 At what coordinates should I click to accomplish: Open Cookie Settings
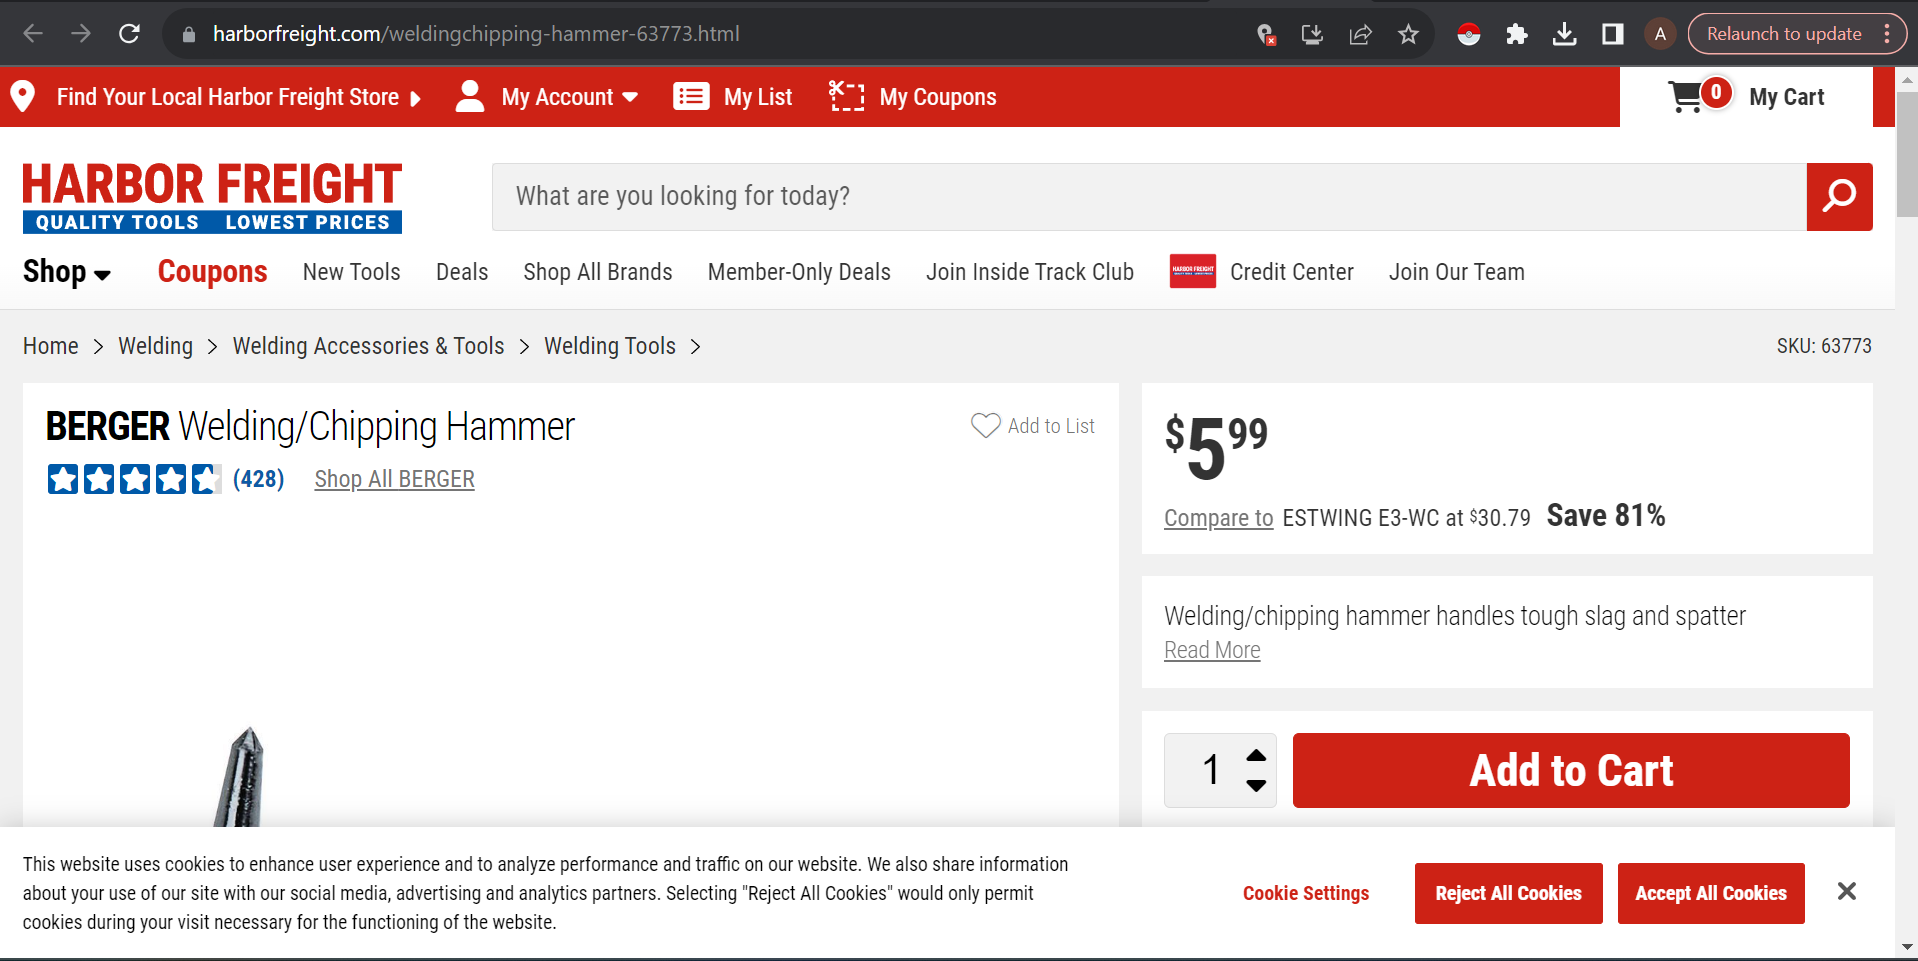(x=1306, y=893)
